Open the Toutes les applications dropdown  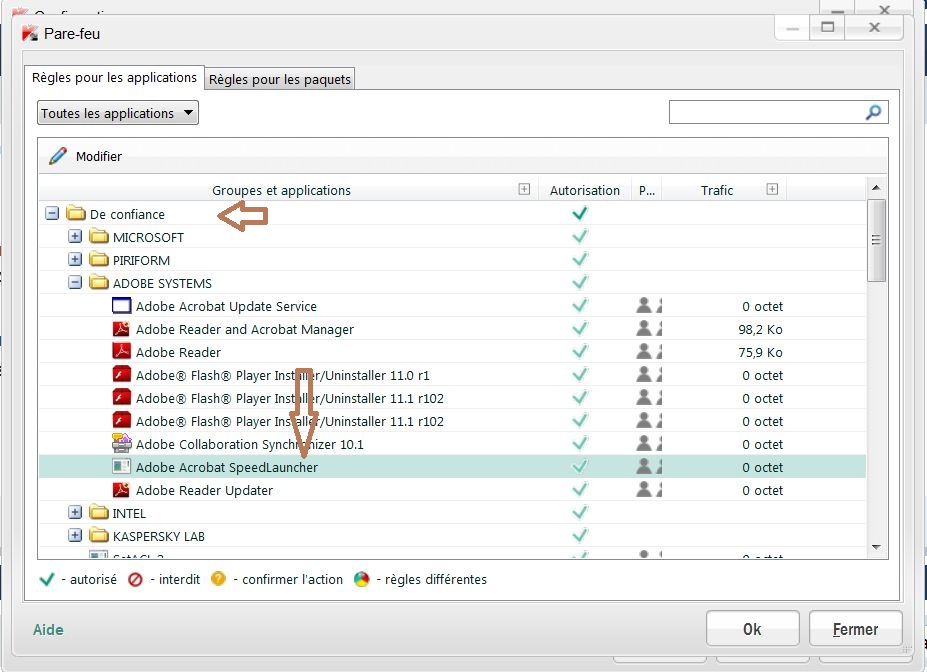118,113
